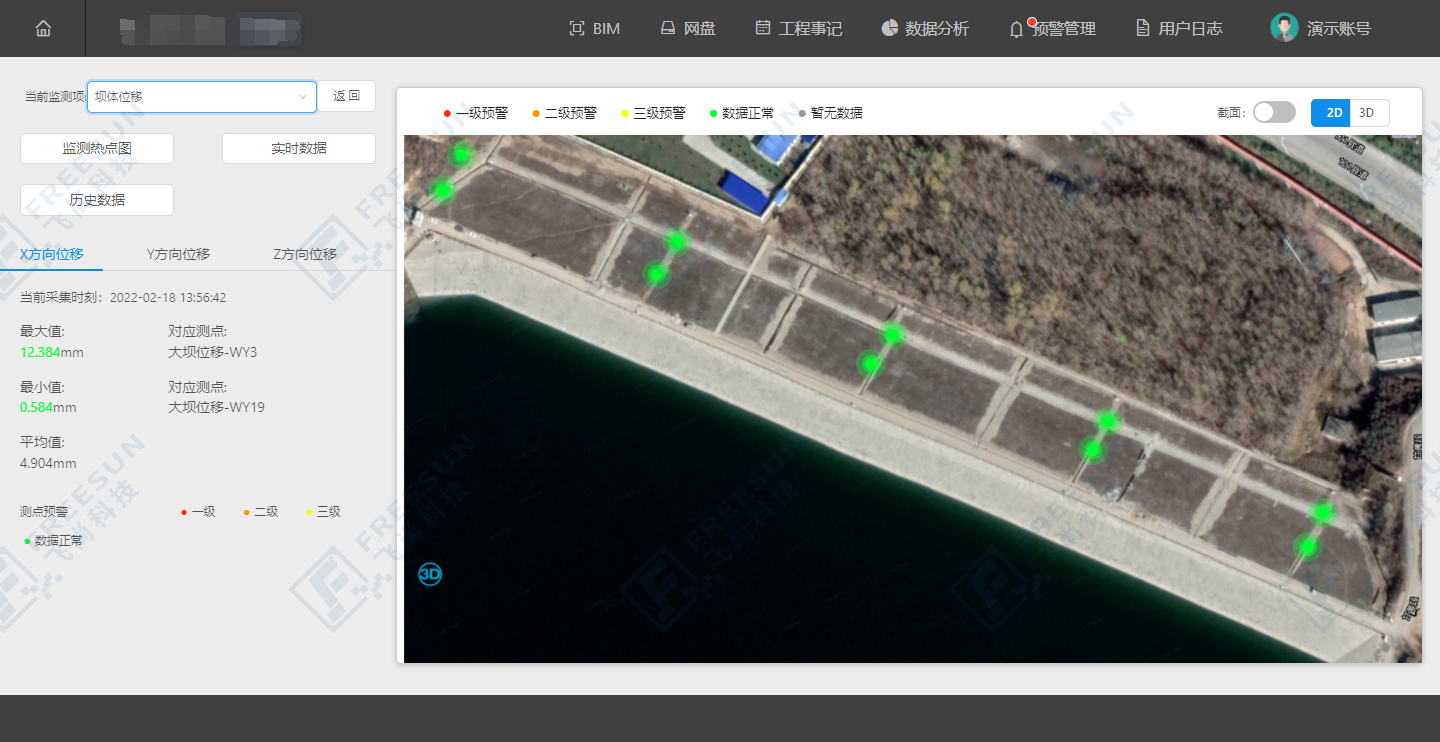Image resolution: width=1440 pixels, height=742 pixels.
Task: Select the Y方向位移 tab
Action: (178, 254)
